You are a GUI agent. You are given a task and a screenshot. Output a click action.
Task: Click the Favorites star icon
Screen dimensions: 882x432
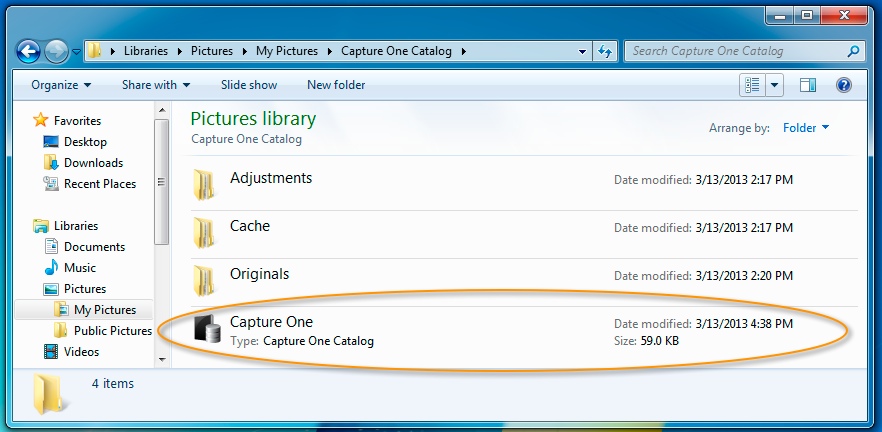pos(40,120)
